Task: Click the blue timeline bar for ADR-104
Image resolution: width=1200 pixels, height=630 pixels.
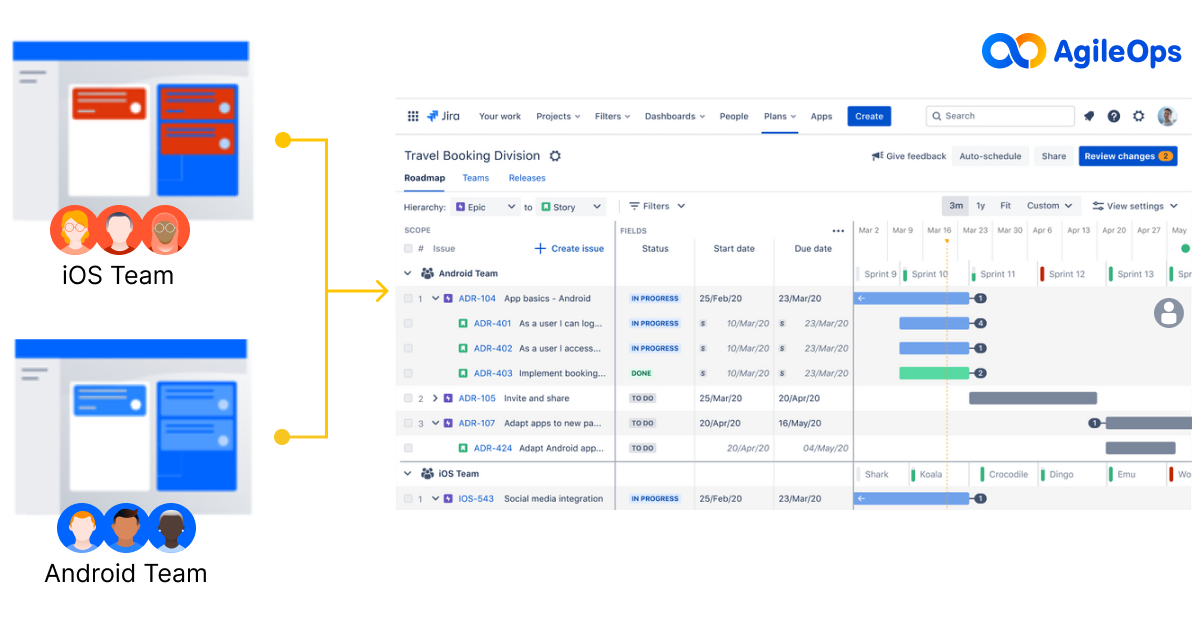Action: click(x=911, y=298)
